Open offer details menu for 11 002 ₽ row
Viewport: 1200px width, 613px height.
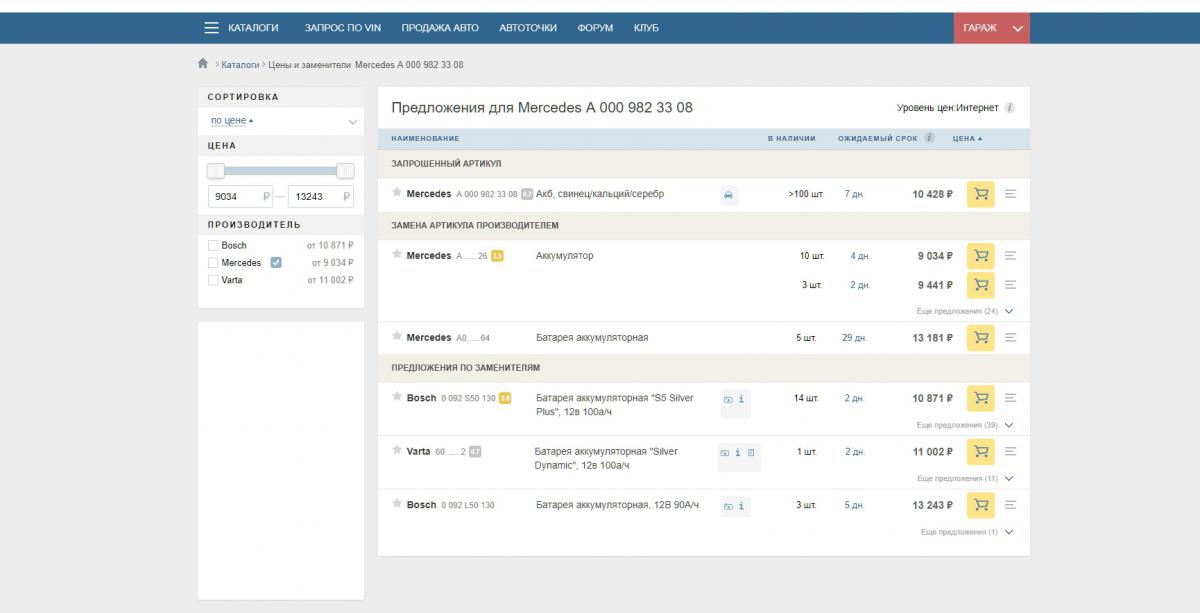point(1010,452)
